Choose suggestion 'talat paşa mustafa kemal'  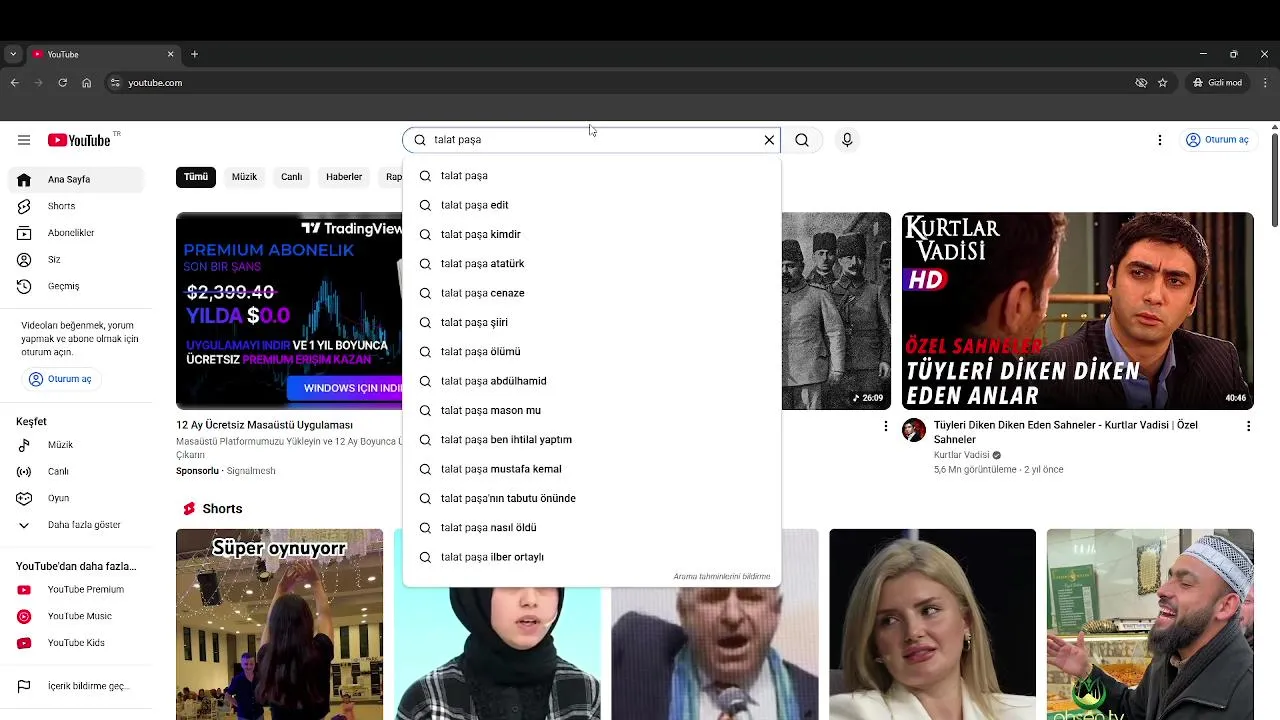tap(591, 469)
